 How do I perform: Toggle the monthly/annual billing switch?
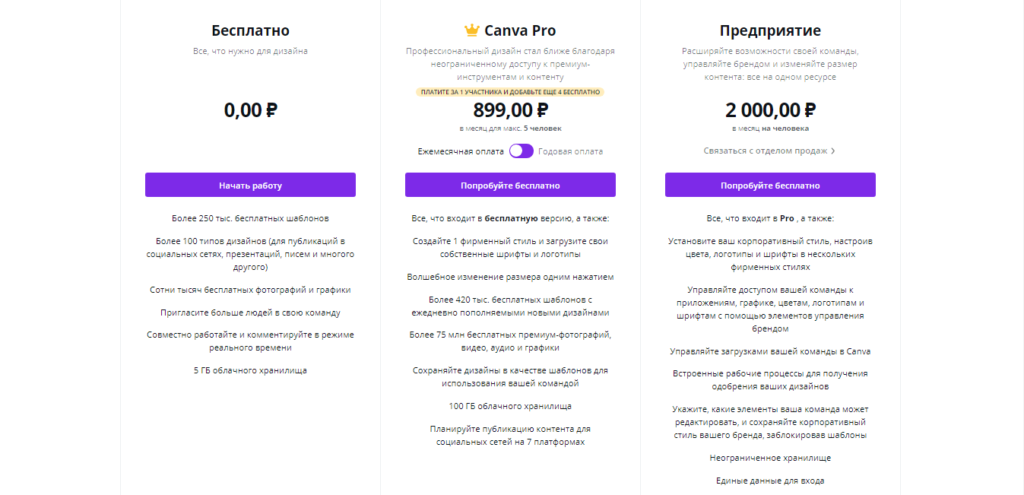[521, 151]
